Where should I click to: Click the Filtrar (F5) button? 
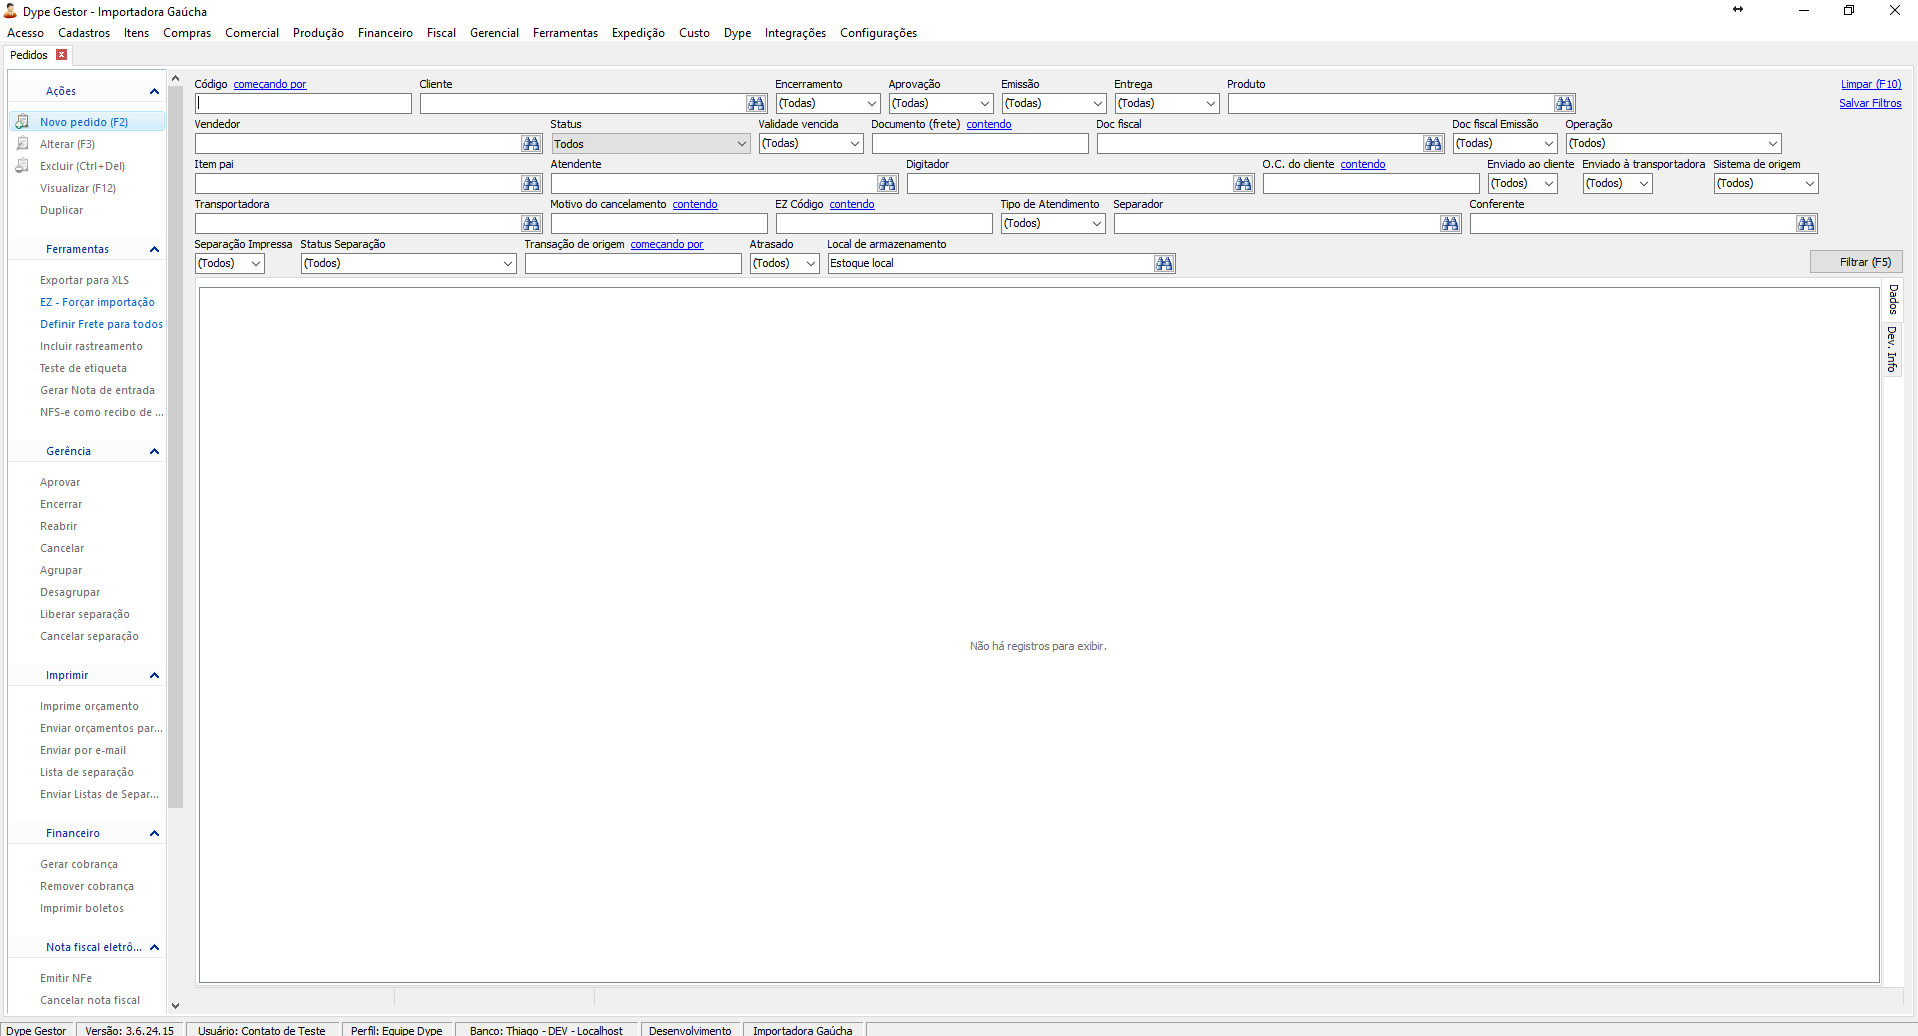1856,262
